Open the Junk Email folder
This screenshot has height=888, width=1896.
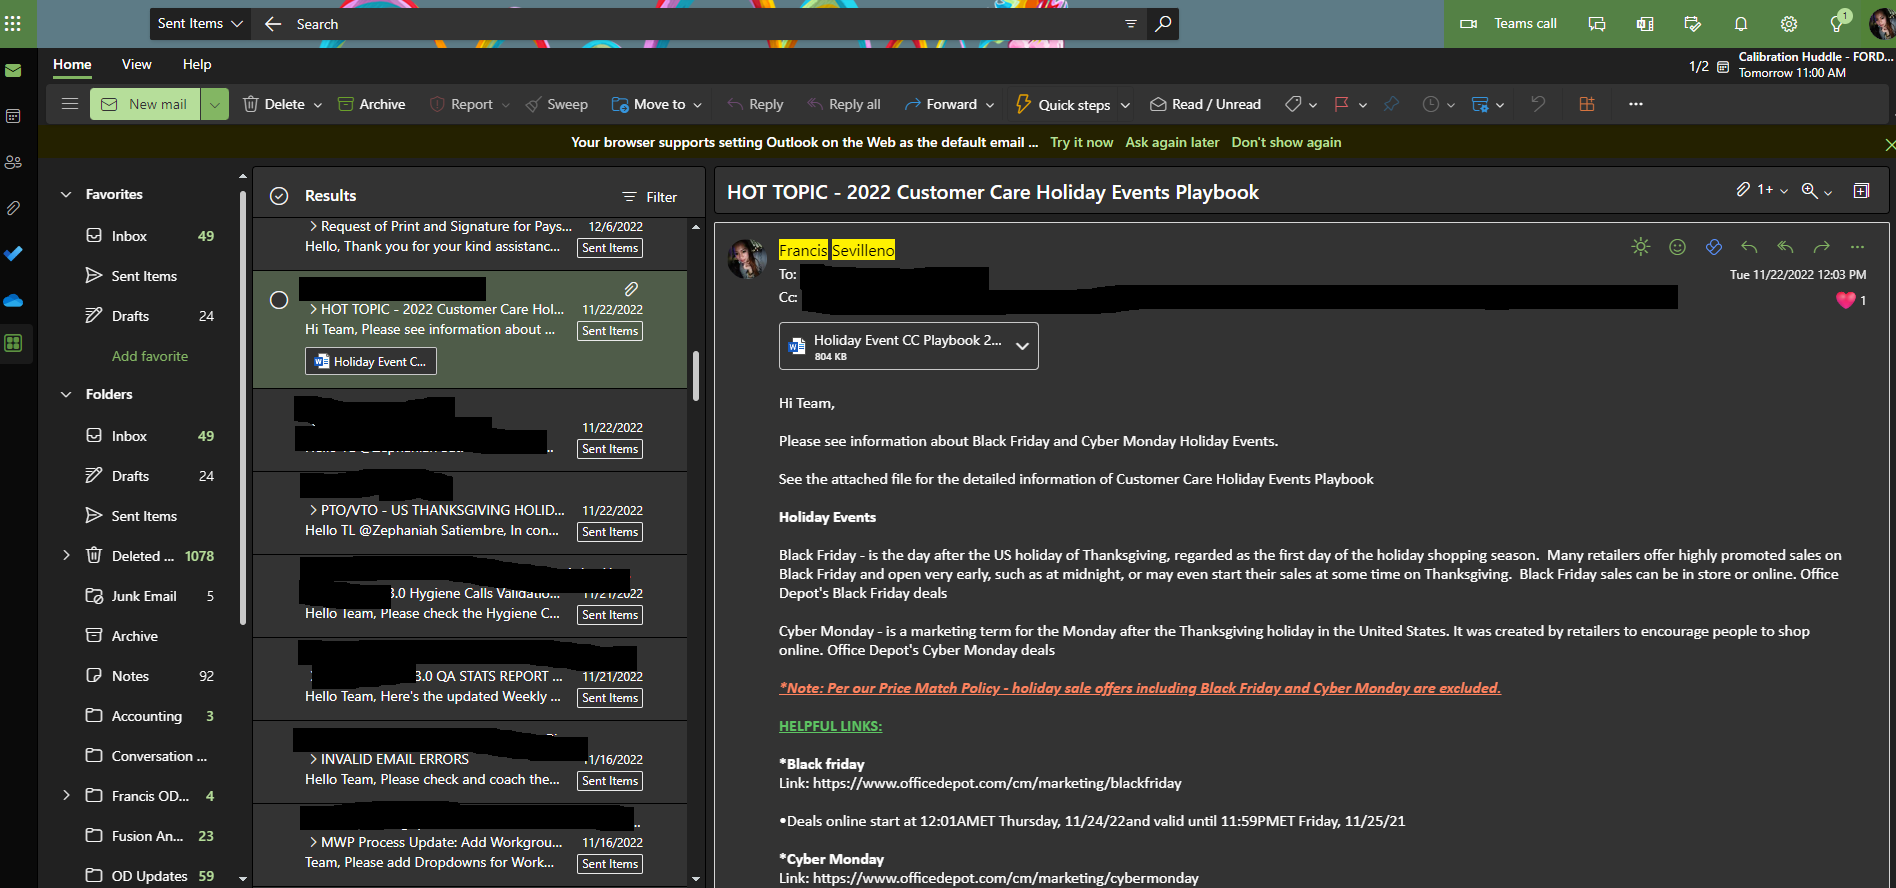(x=144, y=596)
